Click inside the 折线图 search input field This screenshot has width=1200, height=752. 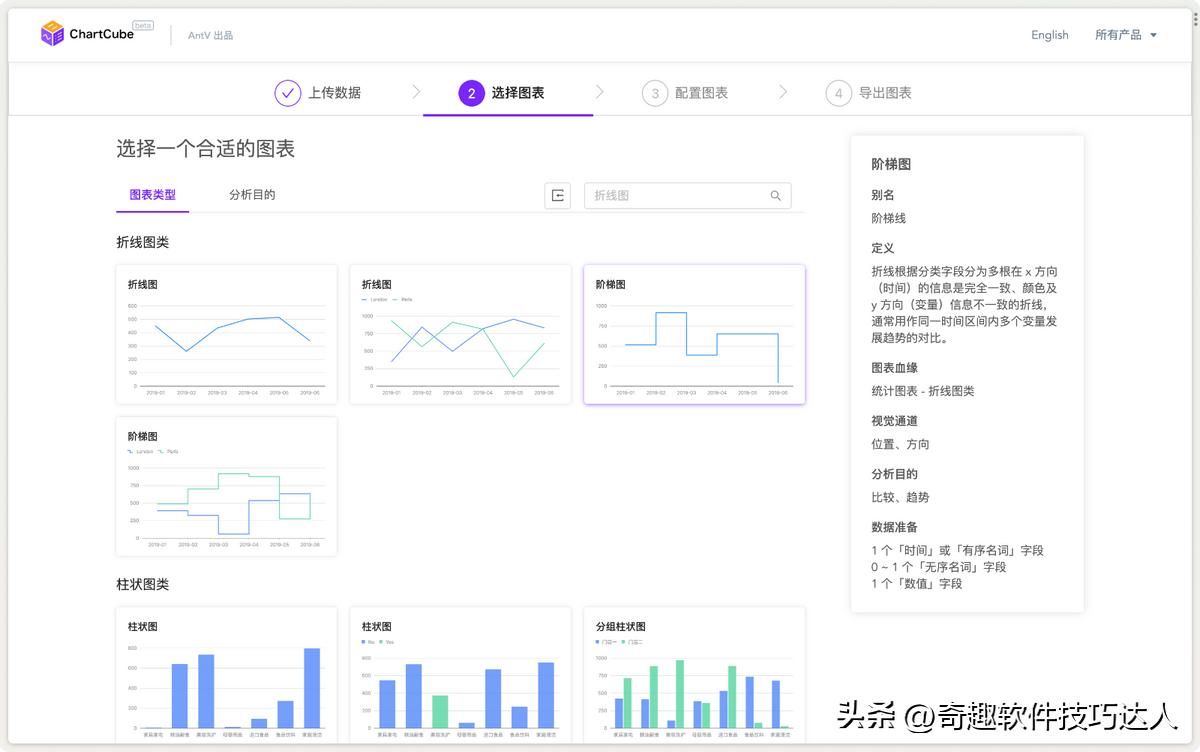[670, 195]
